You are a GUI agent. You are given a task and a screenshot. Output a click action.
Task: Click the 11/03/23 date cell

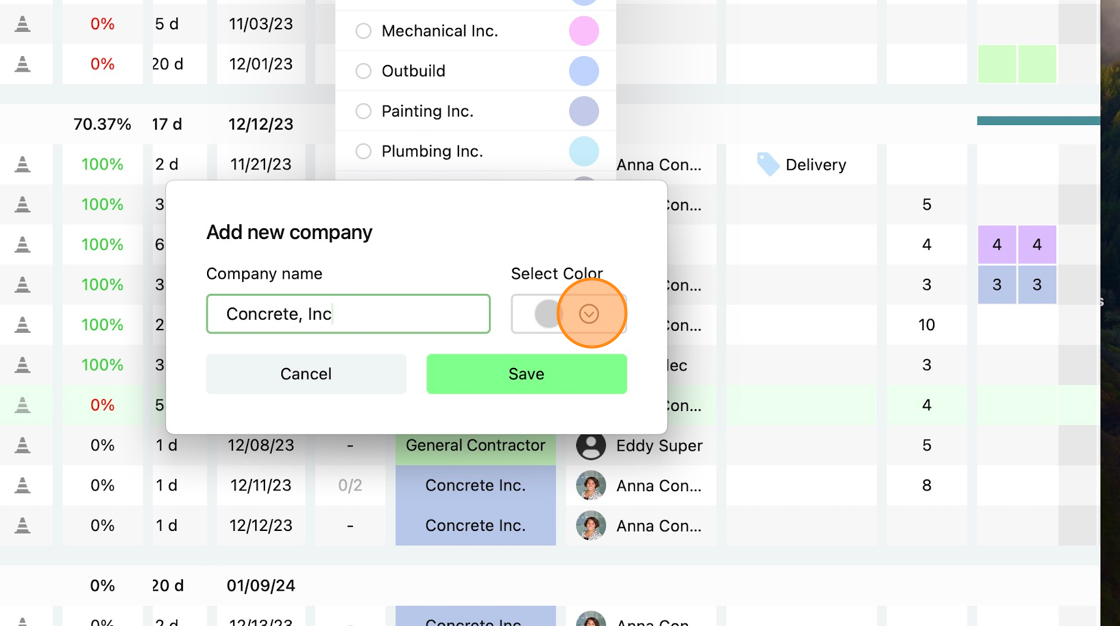tap(261, 24)
